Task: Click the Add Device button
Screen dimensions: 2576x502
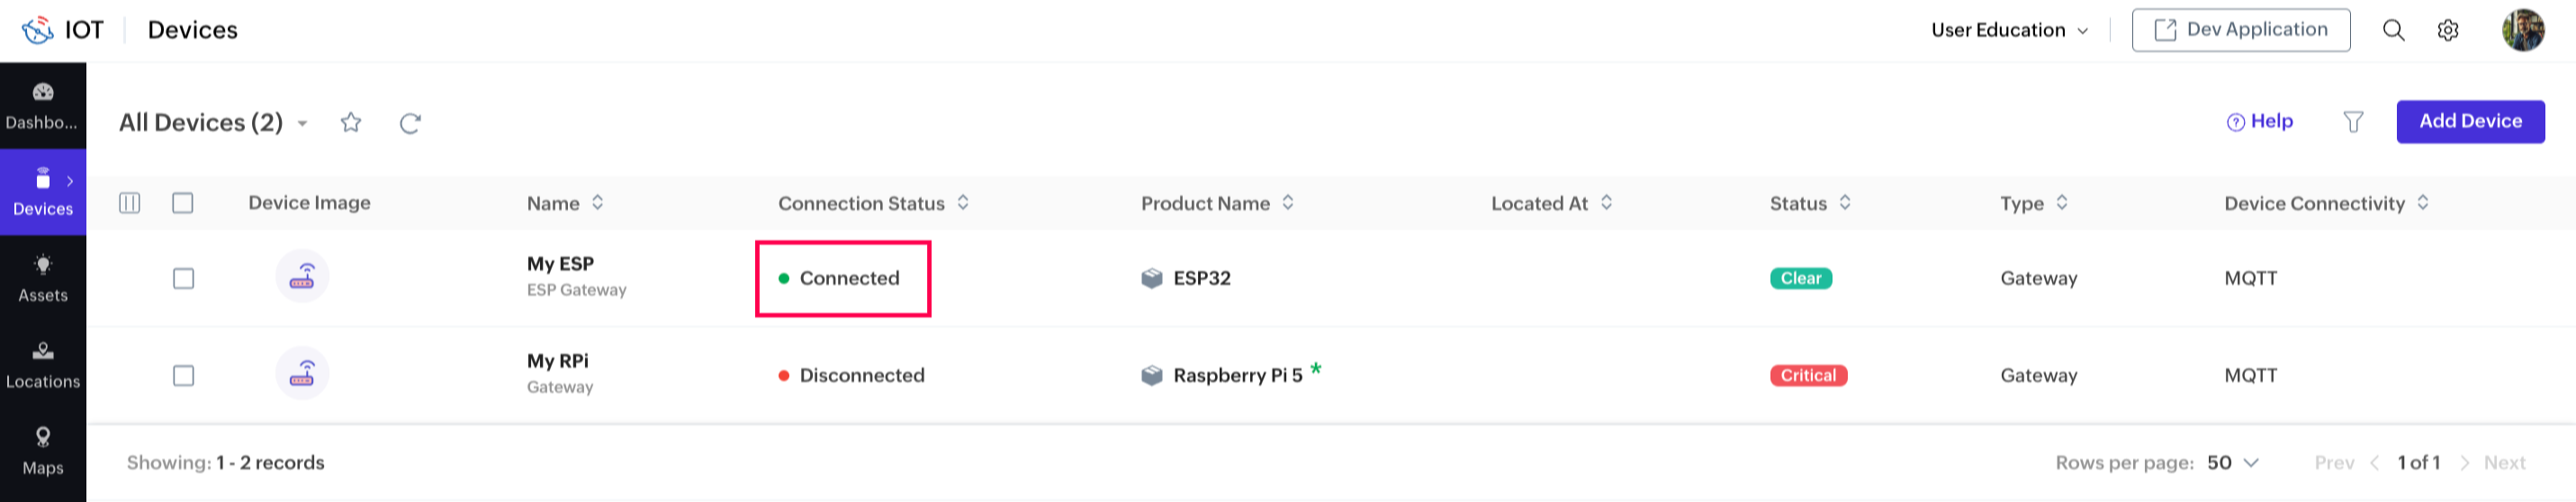Action: 2469,121
